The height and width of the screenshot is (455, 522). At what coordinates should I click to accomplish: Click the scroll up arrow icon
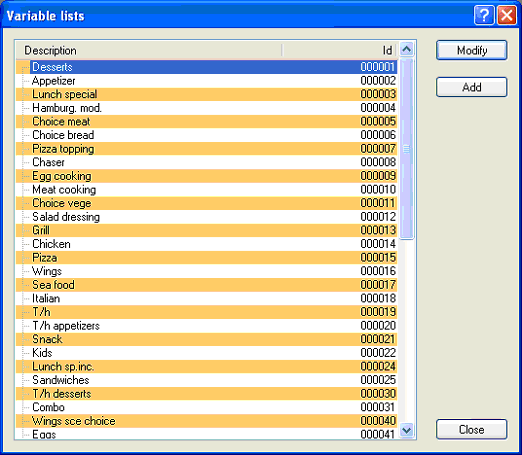coord(406,50)
